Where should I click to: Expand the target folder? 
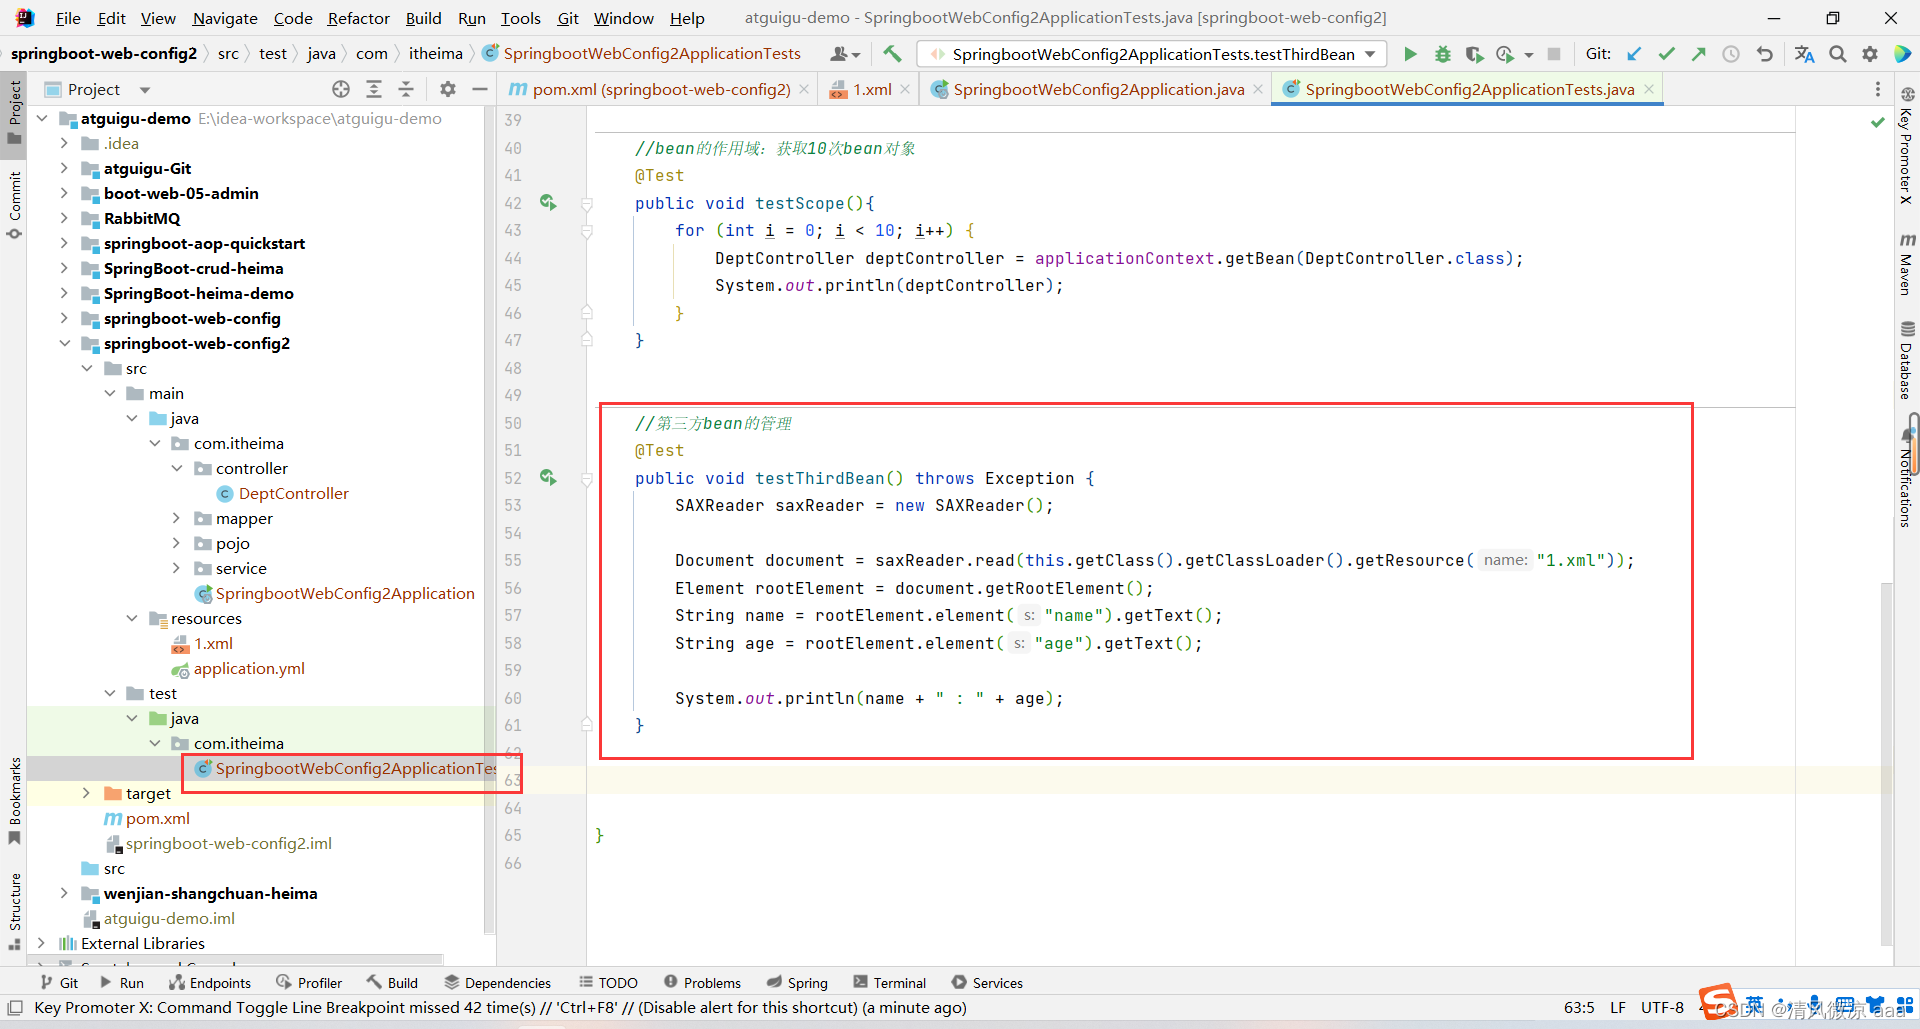(x=87, y=793)
